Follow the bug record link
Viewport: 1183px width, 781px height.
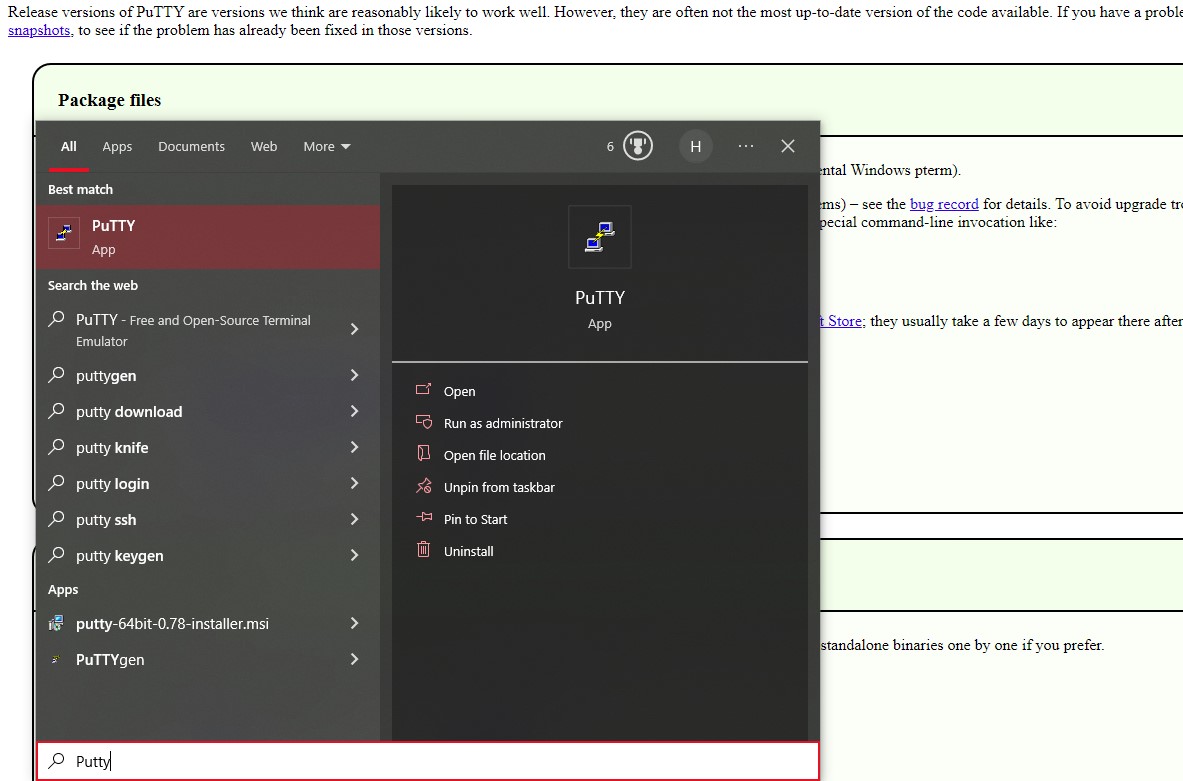click(944, 204)
